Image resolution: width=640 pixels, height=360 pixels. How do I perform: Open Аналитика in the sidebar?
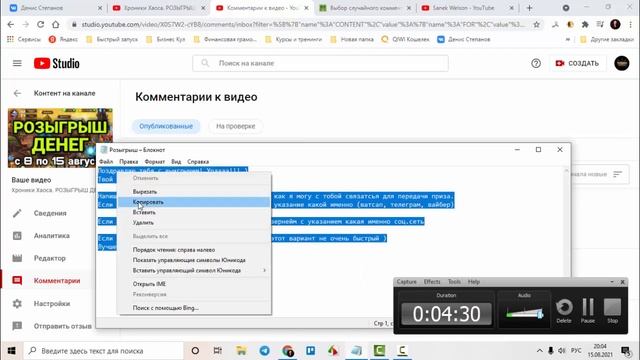tap(51, 236)
